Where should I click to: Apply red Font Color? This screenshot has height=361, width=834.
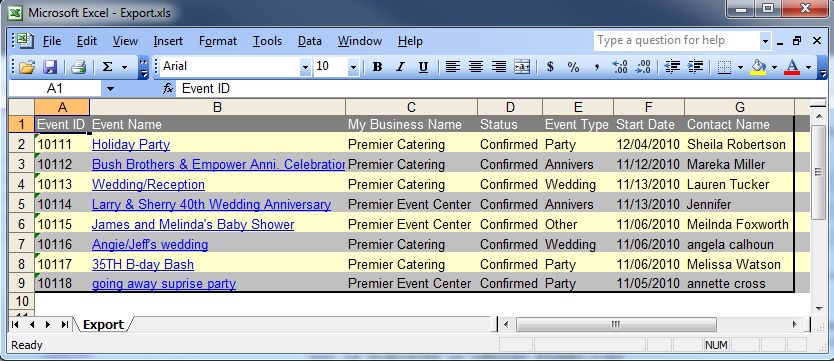(x=792, y=67)
